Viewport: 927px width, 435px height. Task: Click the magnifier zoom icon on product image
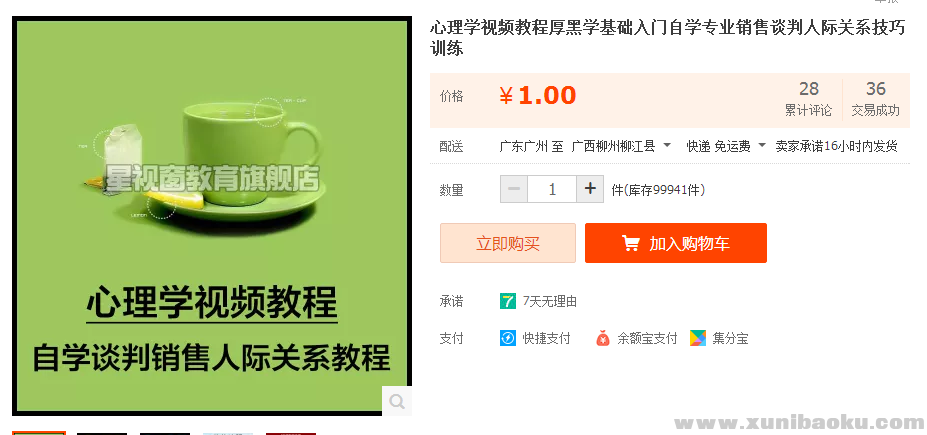(397, 401)
